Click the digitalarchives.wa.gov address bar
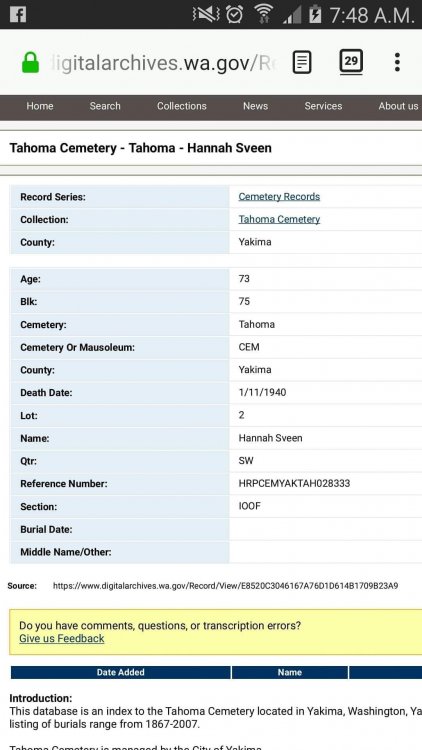The height and width of the screenshot is (750, 422). 163,63
